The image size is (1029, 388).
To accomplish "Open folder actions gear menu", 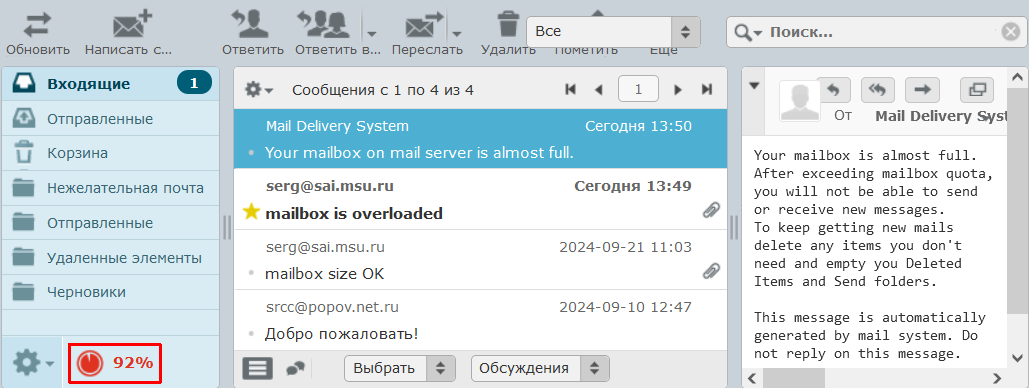I will (33, 362).
